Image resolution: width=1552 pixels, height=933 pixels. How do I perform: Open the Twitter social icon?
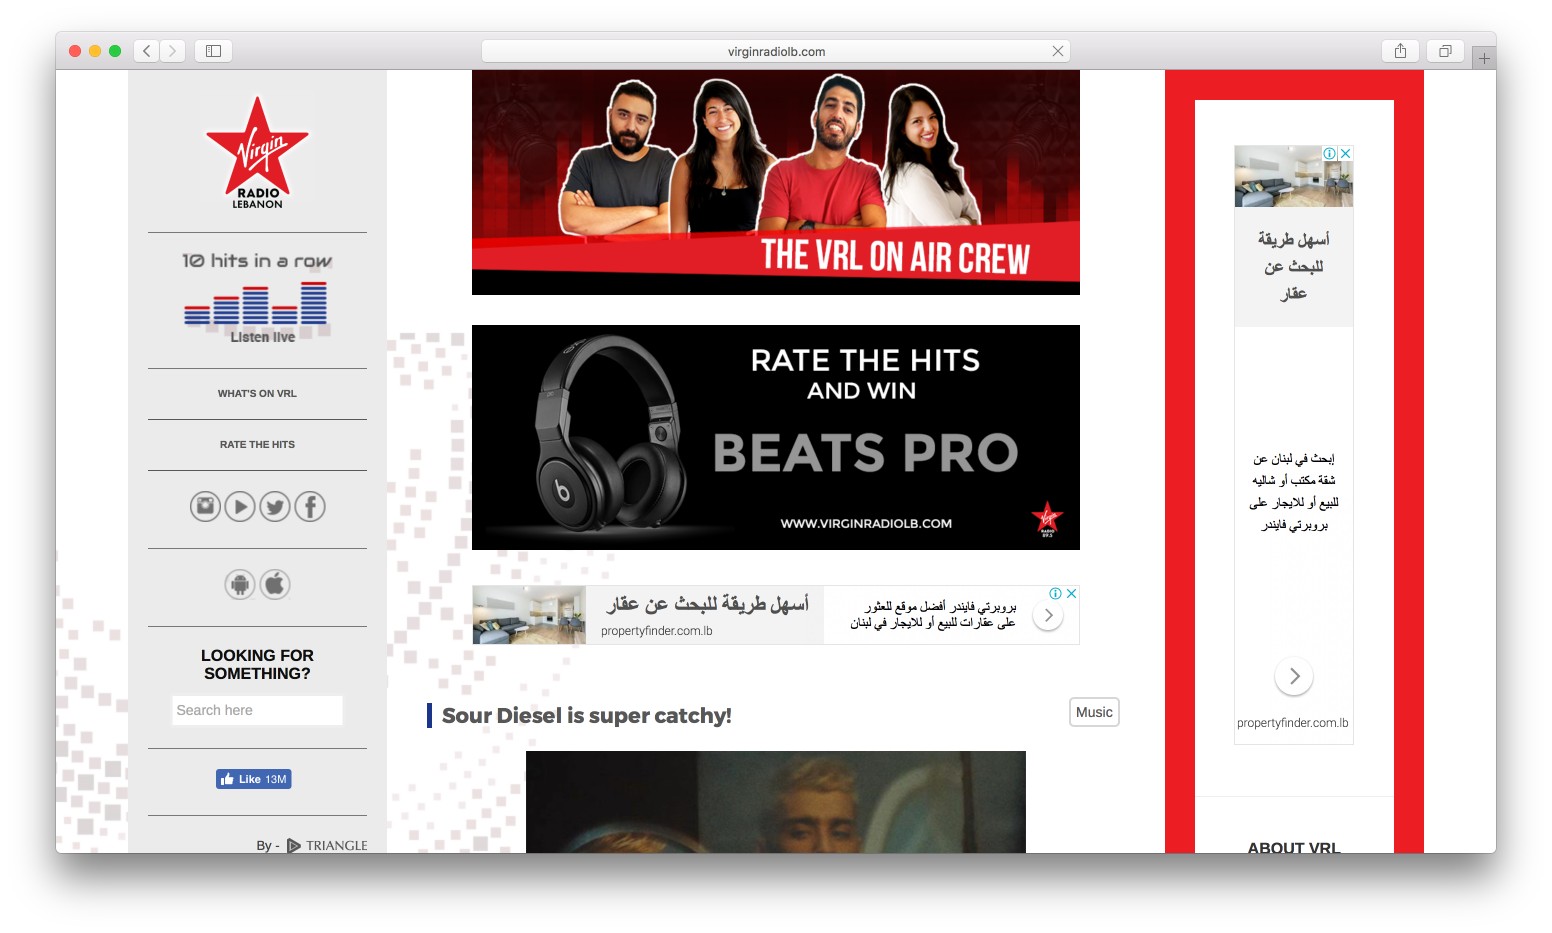(x=275, y=506)
